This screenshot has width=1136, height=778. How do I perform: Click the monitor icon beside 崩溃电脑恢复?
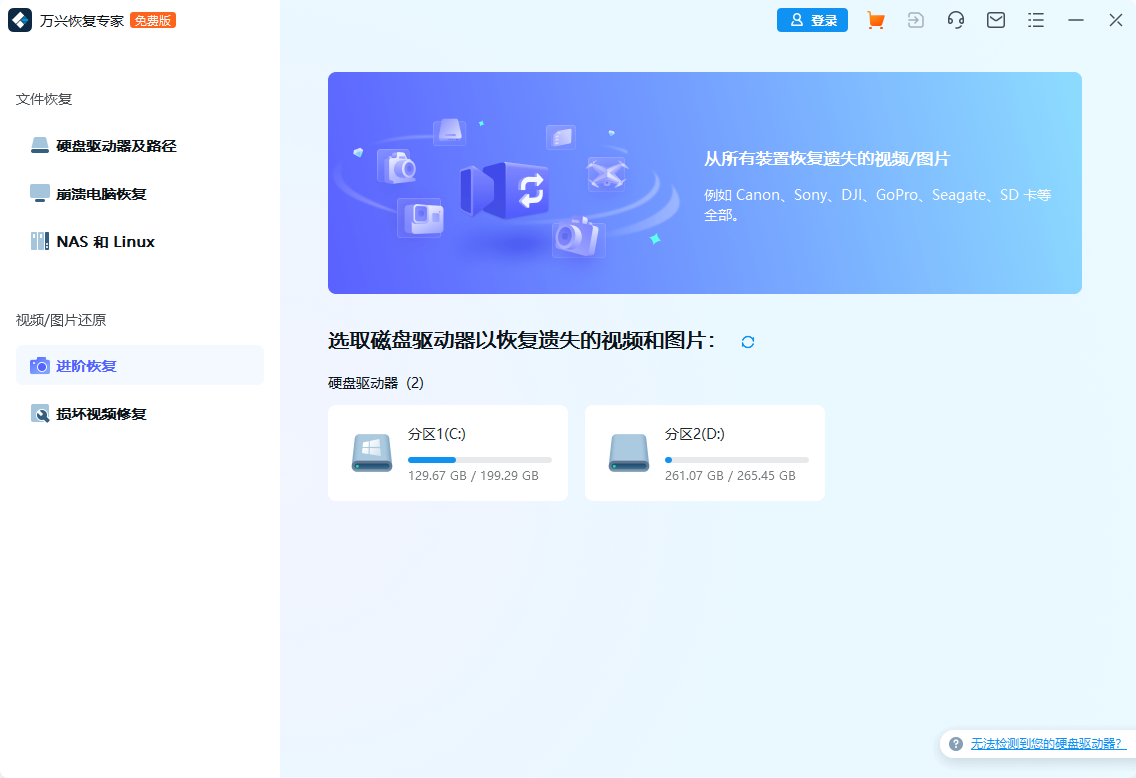pos(40,193)
